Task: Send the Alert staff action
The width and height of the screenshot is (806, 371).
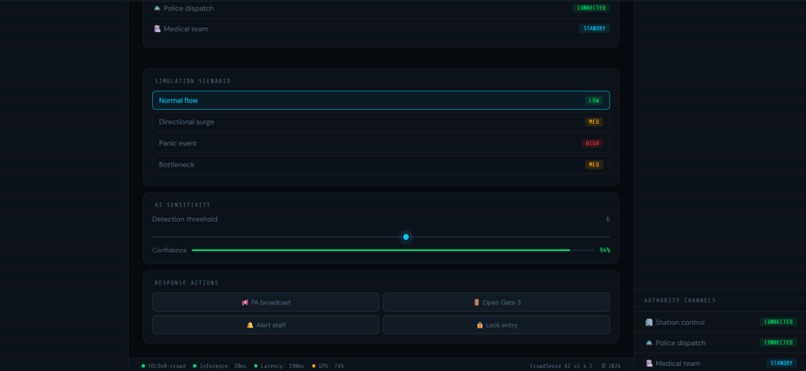Action: tap(266, 325)
